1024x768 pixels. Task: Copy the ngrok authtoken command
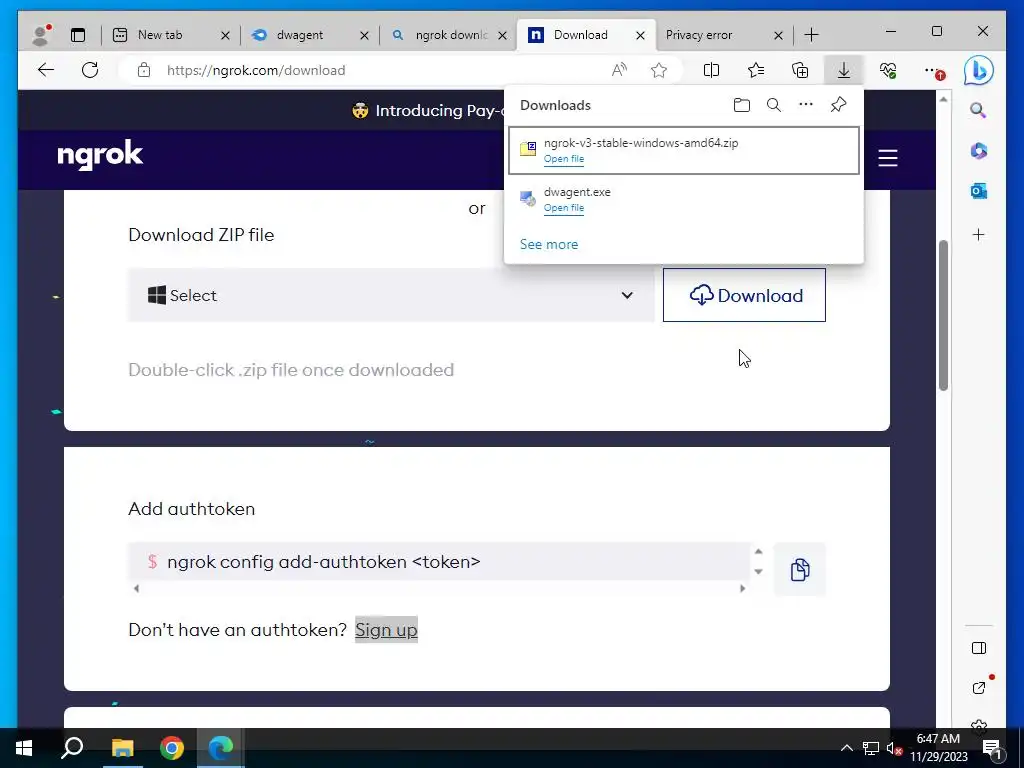[x=800, y=569]
